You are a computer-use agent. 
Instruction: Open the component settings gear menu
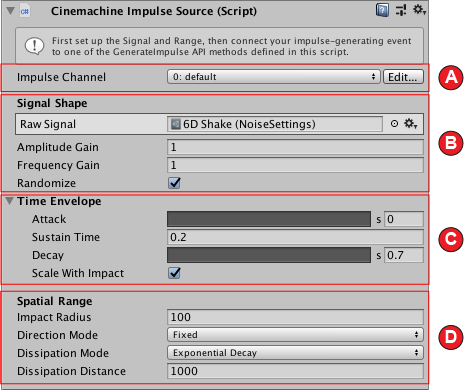point(419,10)
